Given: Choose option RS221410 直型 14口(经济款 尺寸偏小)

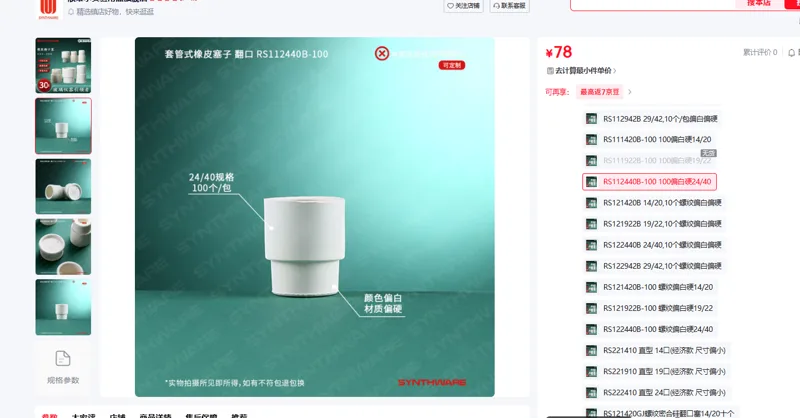Looking at the screenshot, I should (x=656, y=350).
